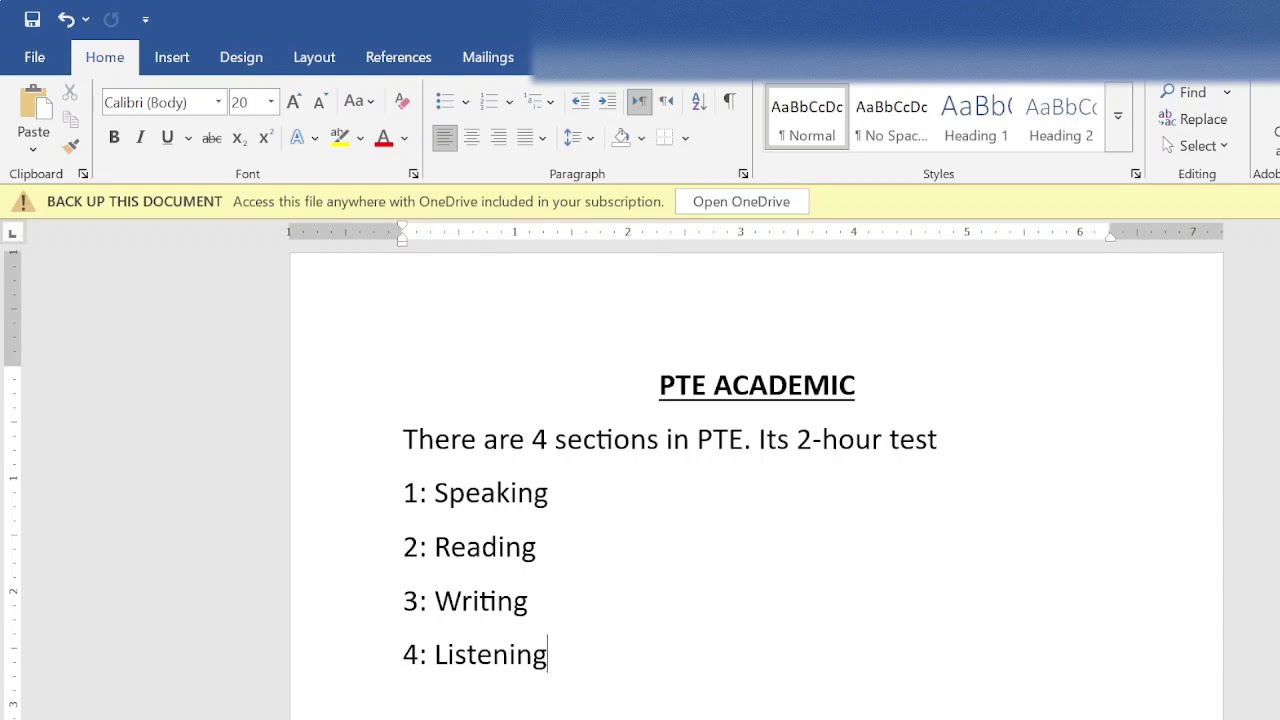Open the Mailings tab
Screen dimensions: 1280x720
tap(488, 57)
